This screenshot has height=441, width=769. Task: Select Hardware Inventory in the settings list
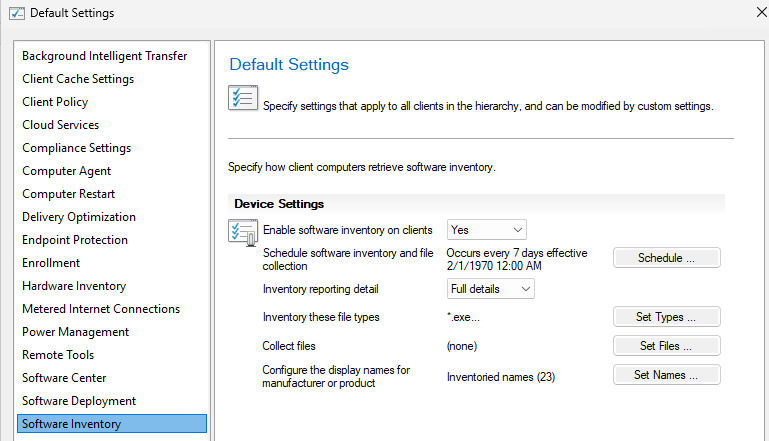[74, 286]
